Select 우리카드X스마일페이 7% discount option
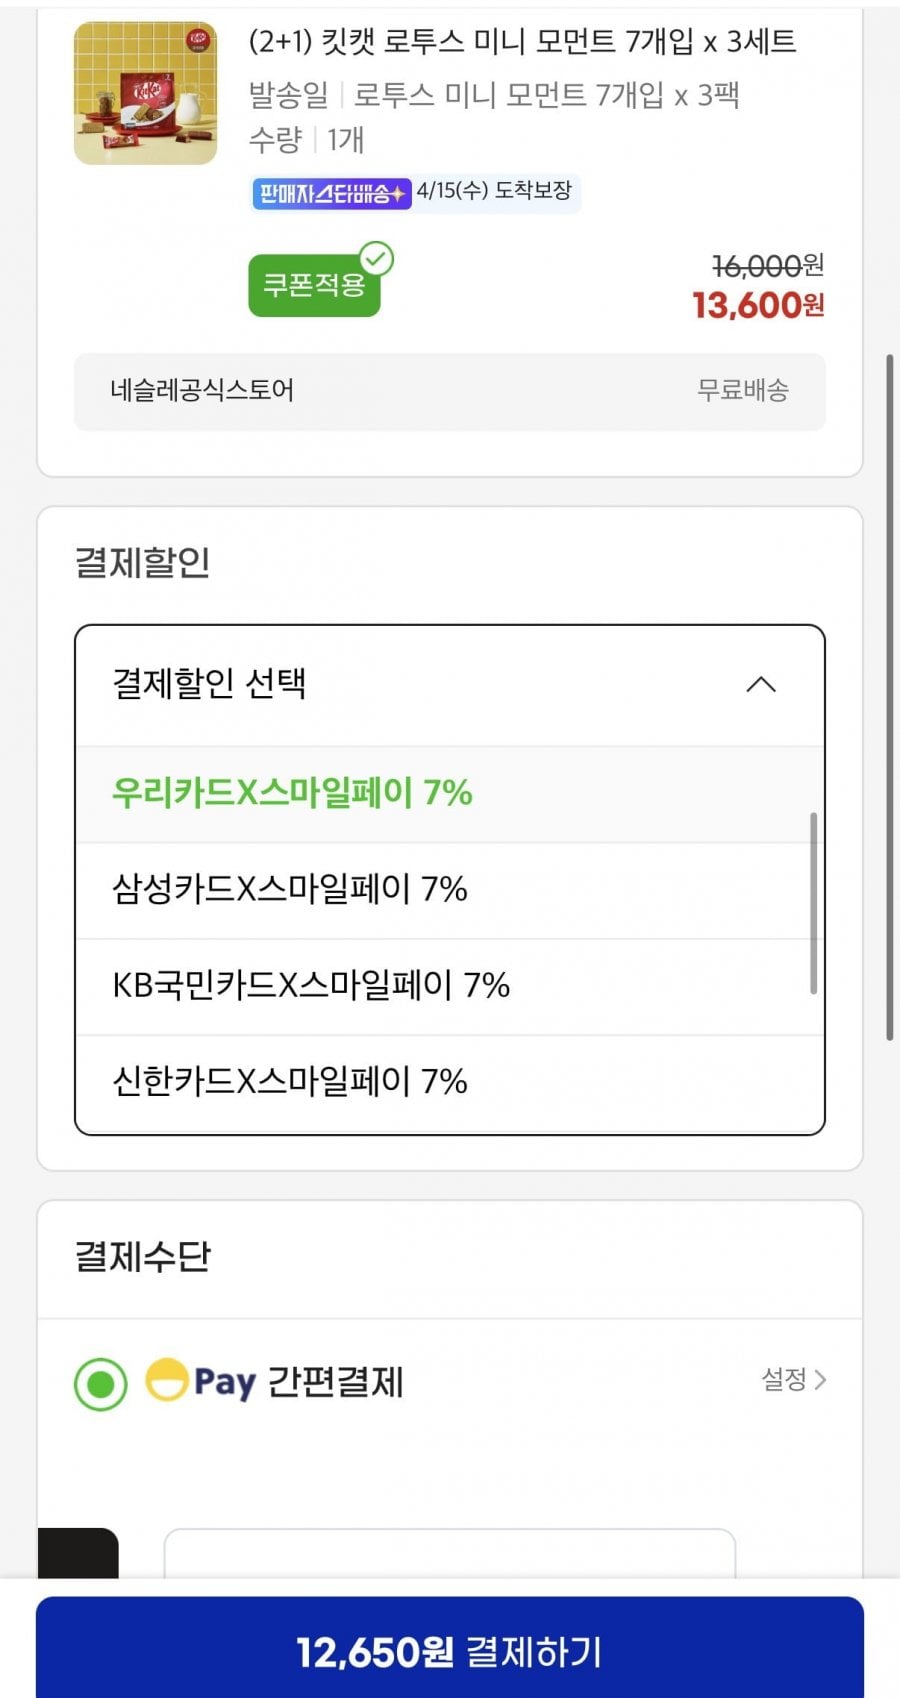This screenshot has height=1698, width=900. [292, 793]
